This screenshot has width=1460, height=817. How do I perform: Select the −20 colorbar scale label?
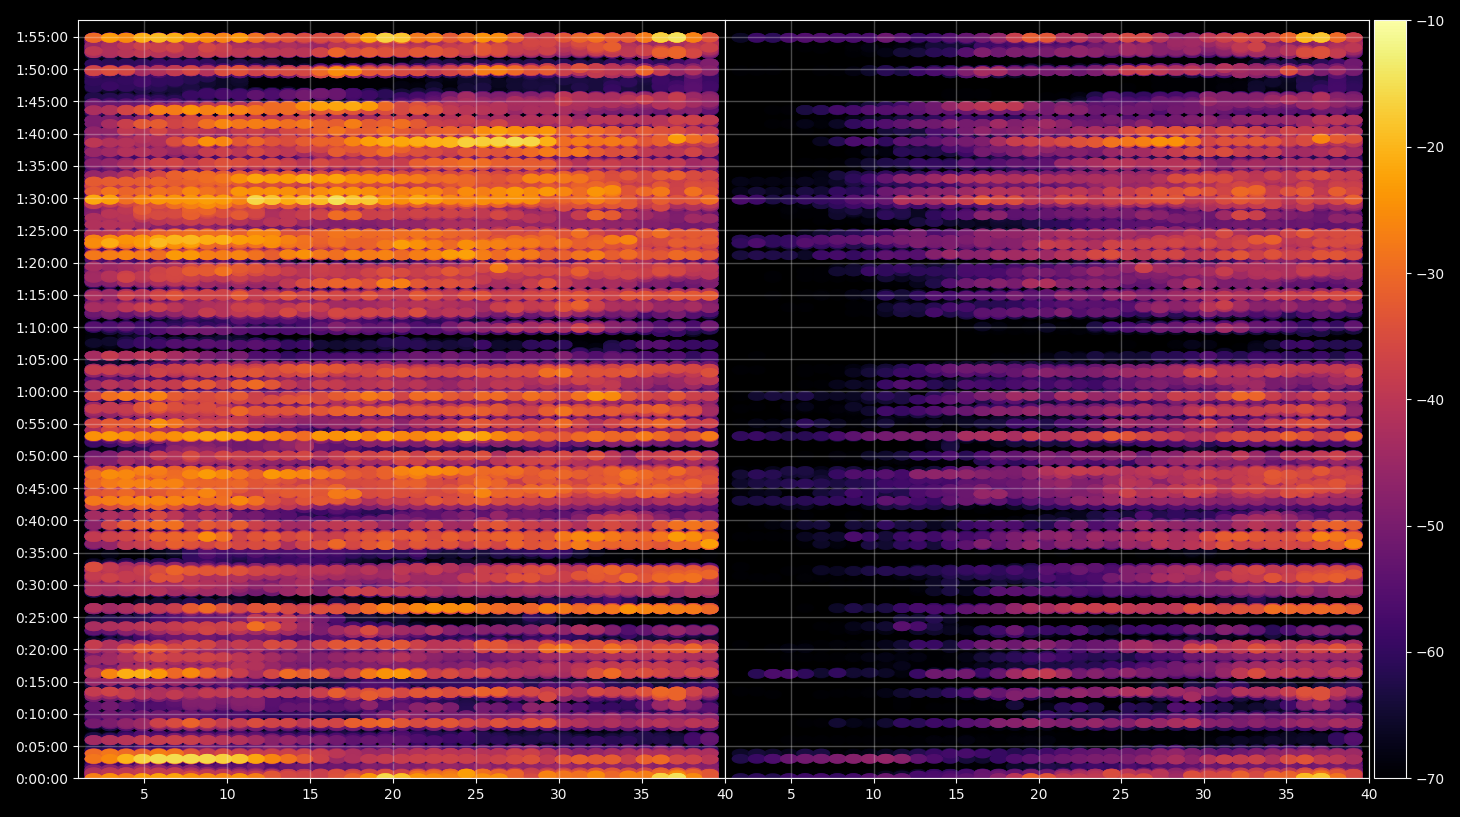pos(1431,147)
